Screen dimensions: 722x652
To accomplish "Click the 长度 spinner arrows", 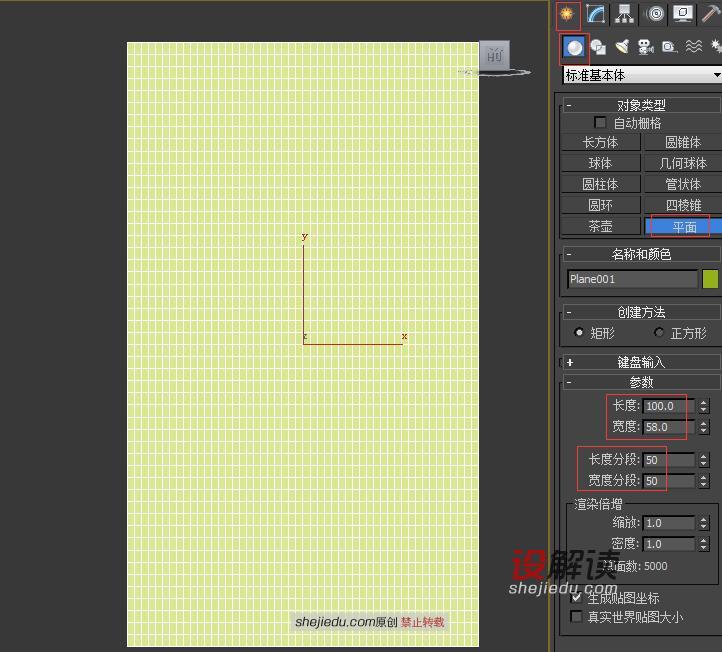I will (x=703, y=406).
